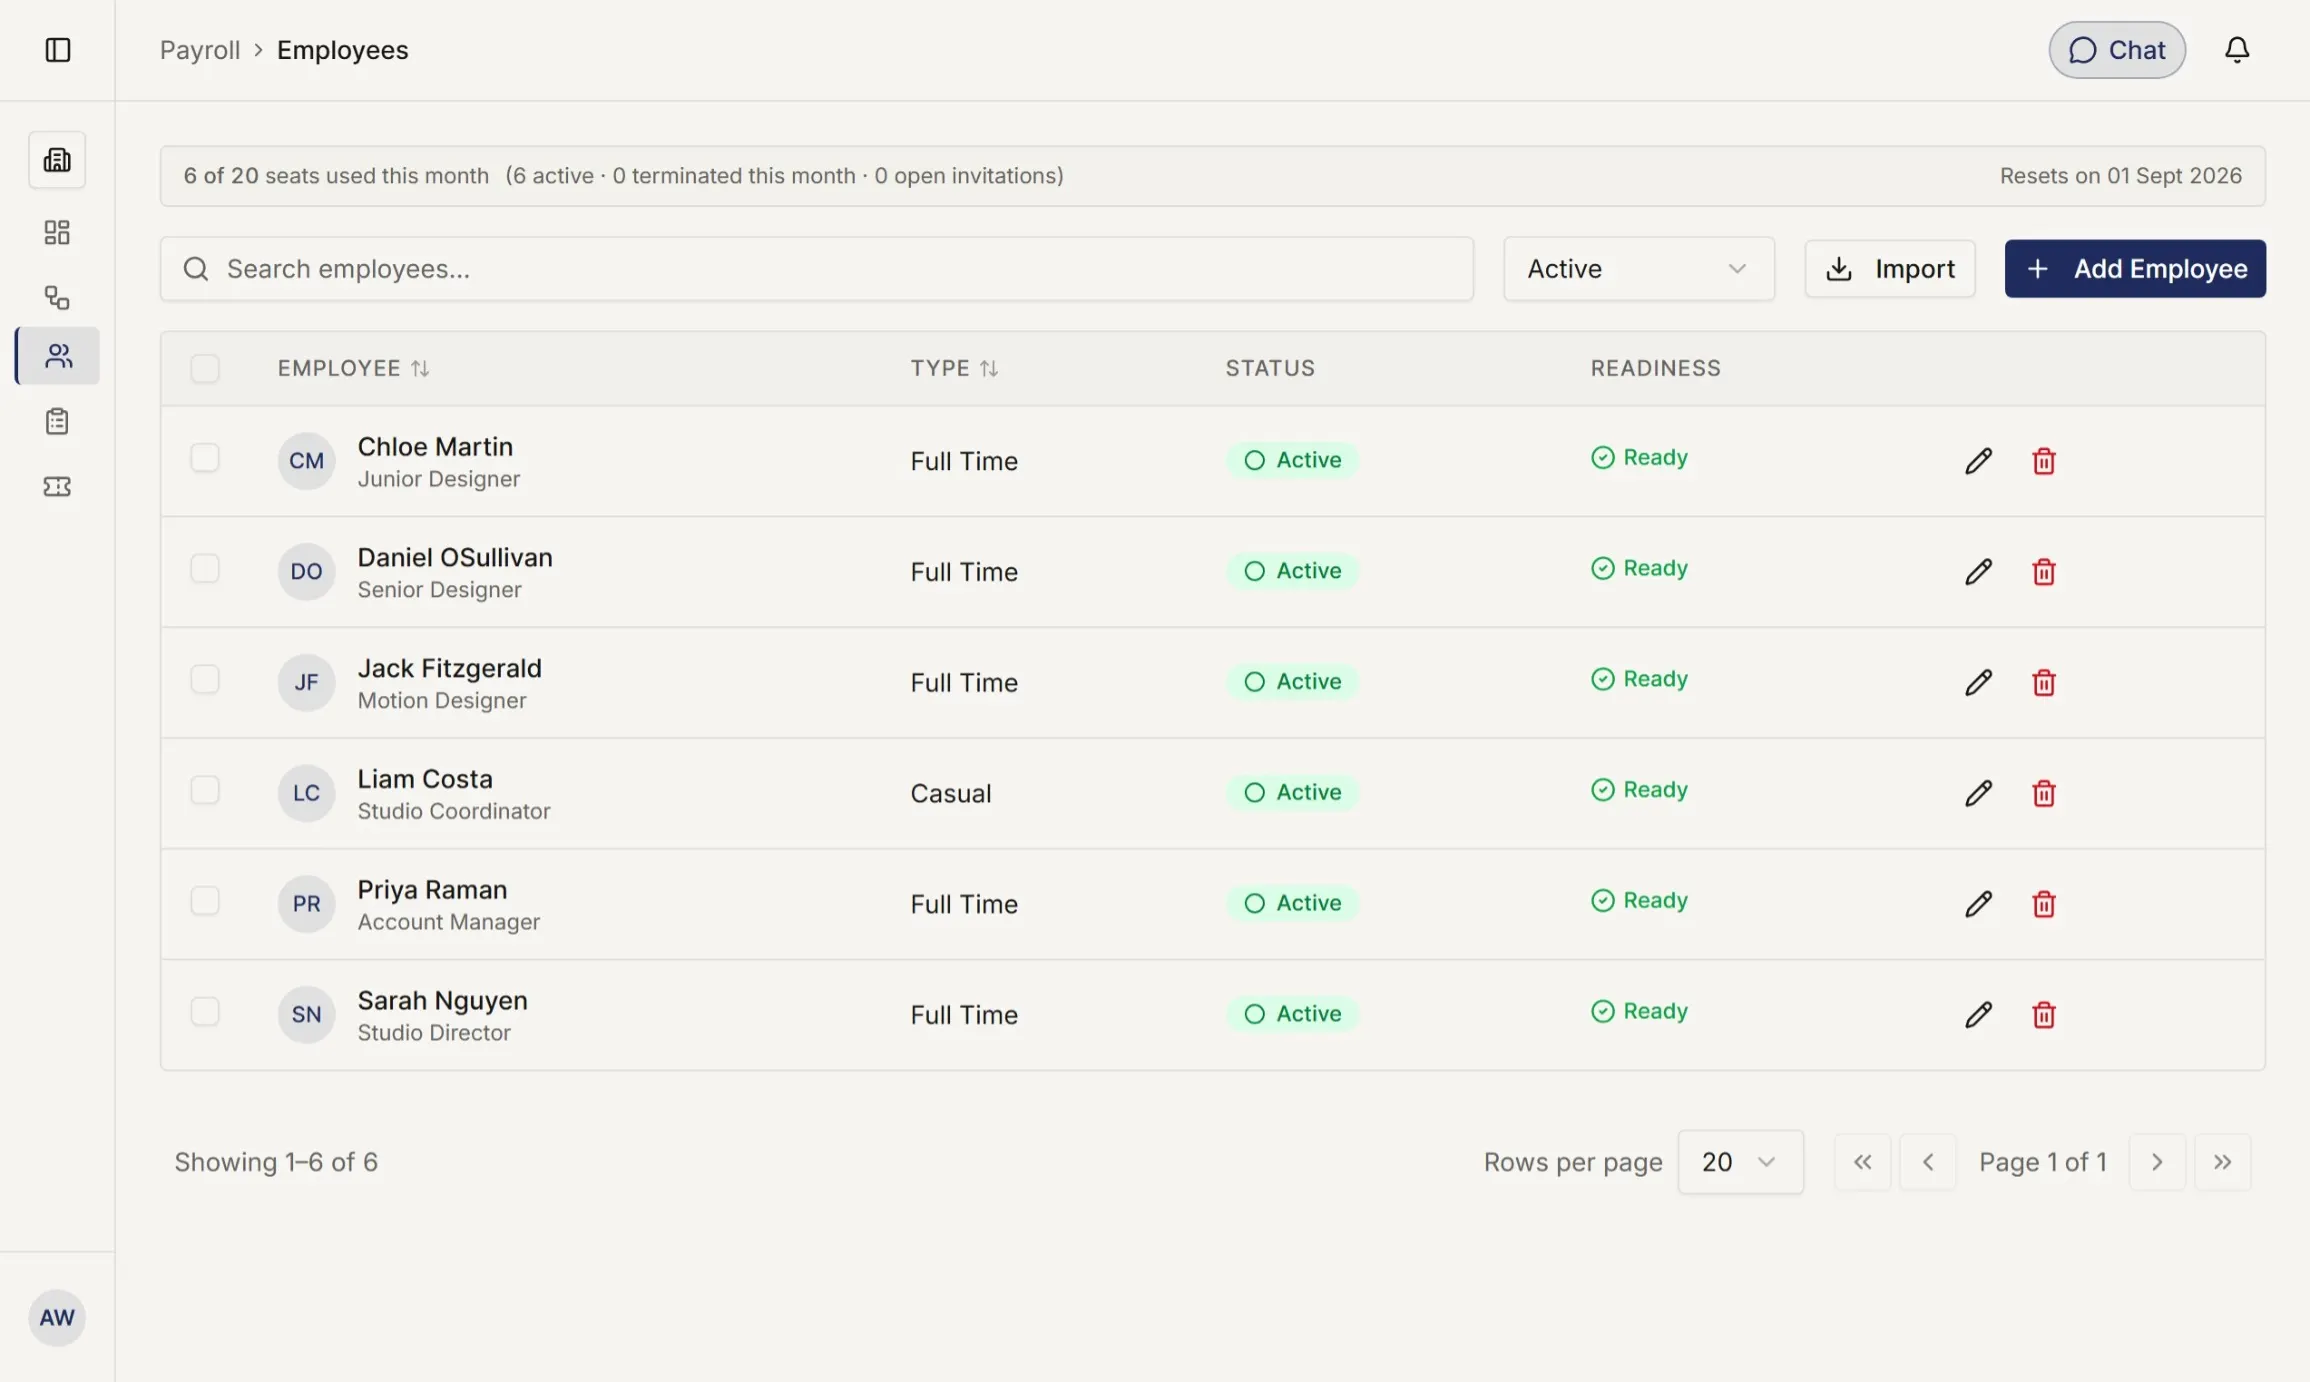
Task: Open the workflow shapes sidebar icon
Action: coord(57,297)
